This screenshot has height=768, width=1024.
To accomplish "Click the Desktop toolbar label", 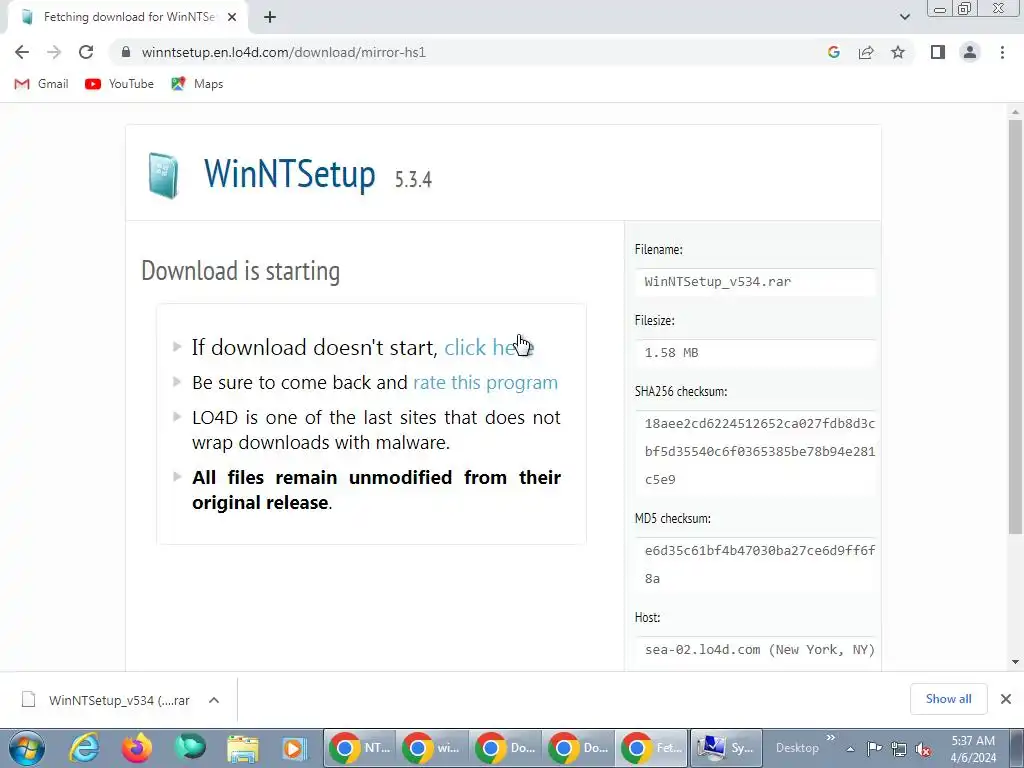I will pyautogui.click(x=797, y=748).
